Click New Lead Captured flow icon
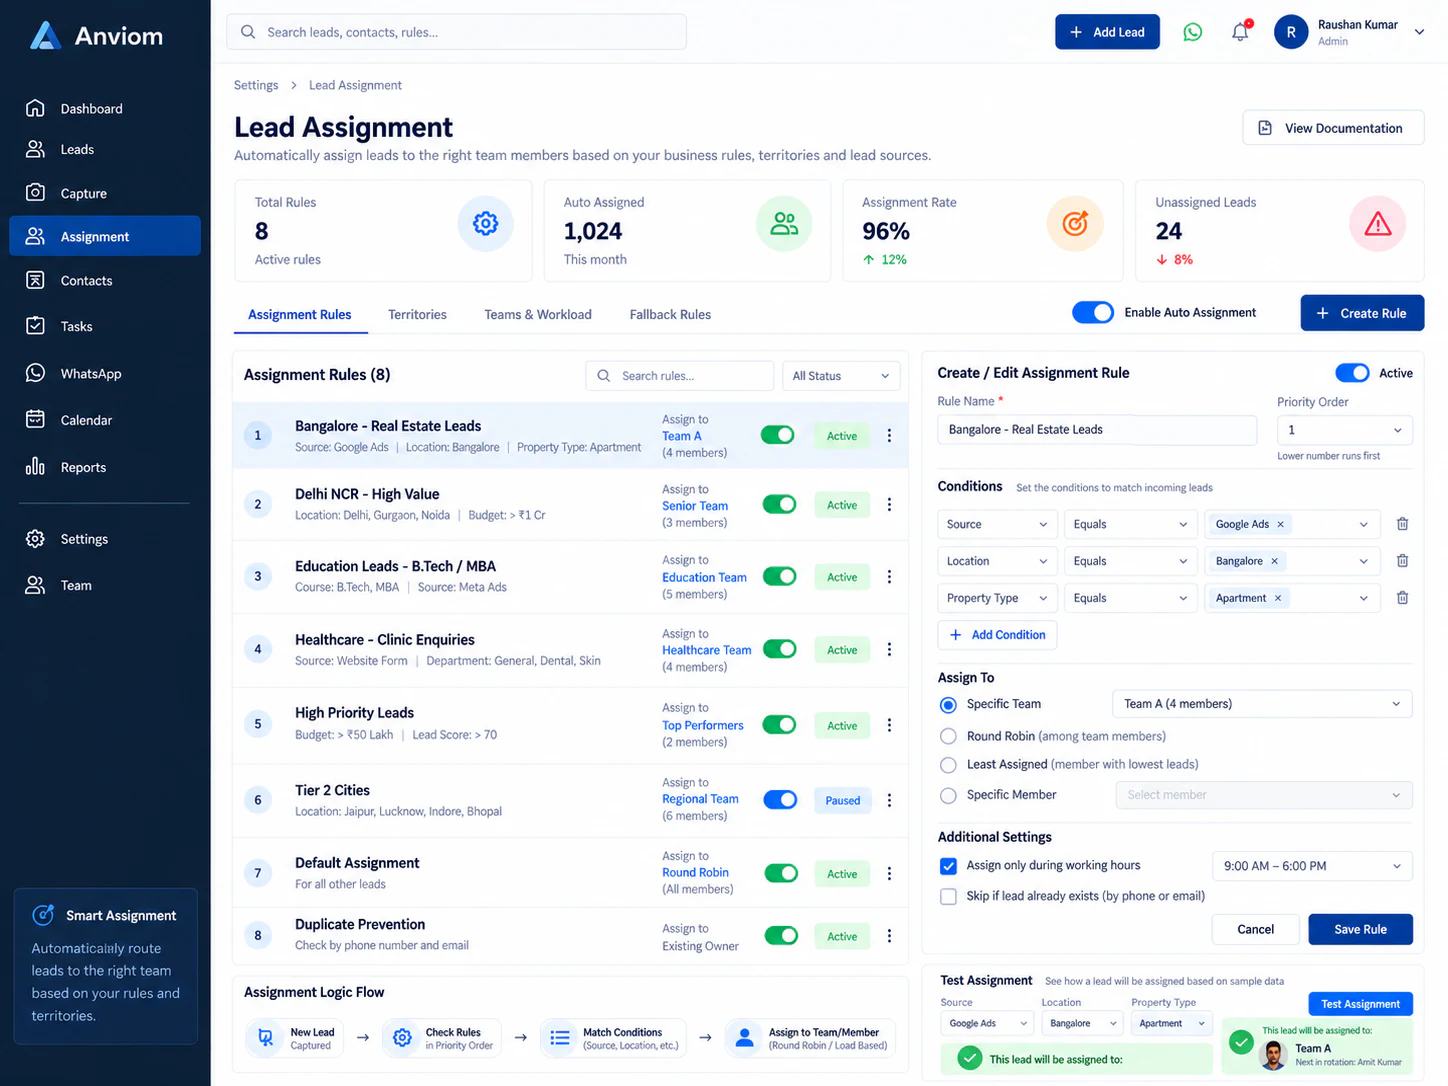The image size is (1448, 1086). pos(266,1038)
